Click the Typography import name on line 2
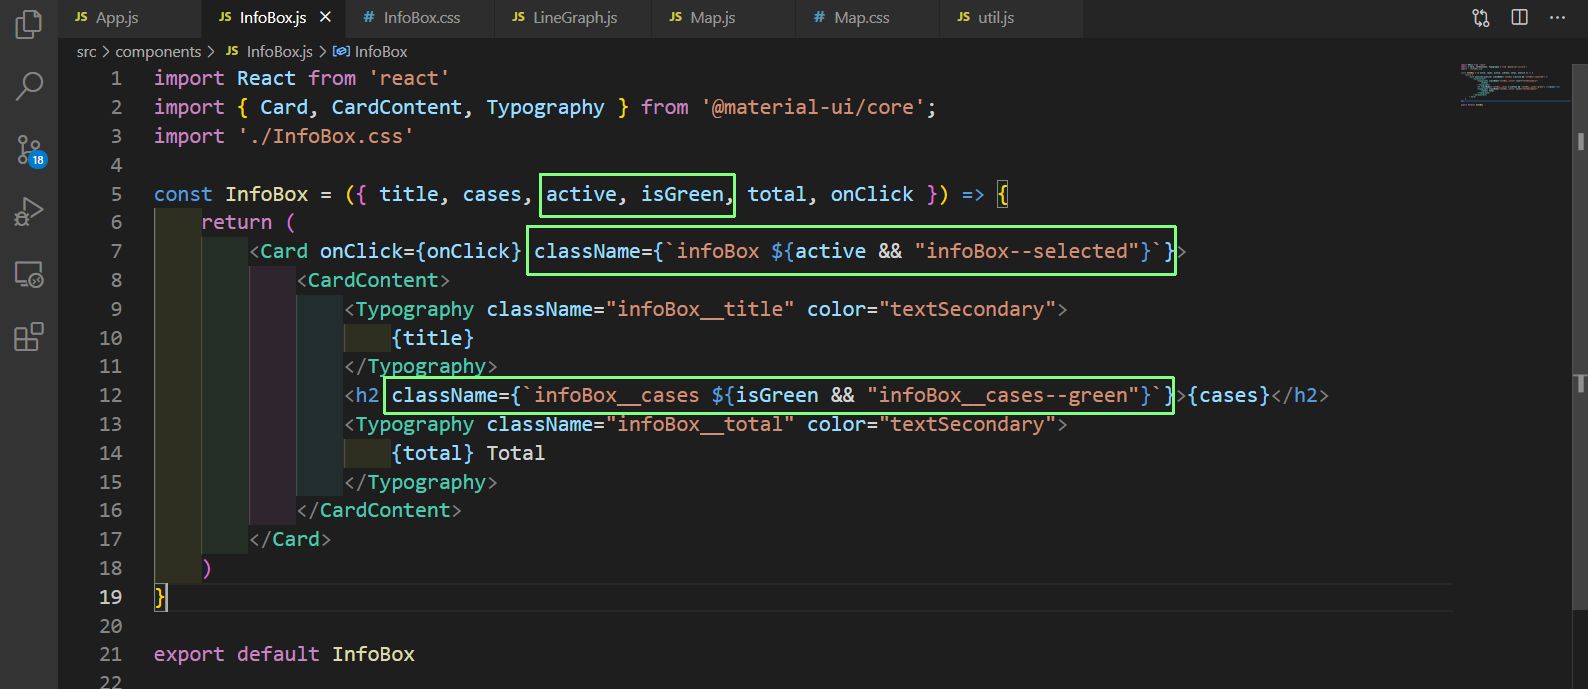1588x689 pixels. (x=545, y=107)
